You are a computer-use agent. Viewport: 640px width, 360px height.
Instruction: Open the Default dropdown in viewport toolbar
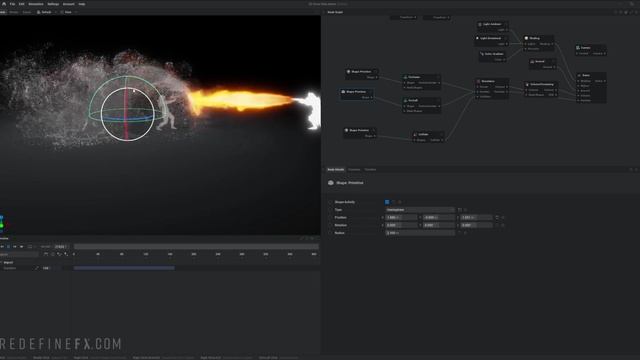click(x=46, y=12)
